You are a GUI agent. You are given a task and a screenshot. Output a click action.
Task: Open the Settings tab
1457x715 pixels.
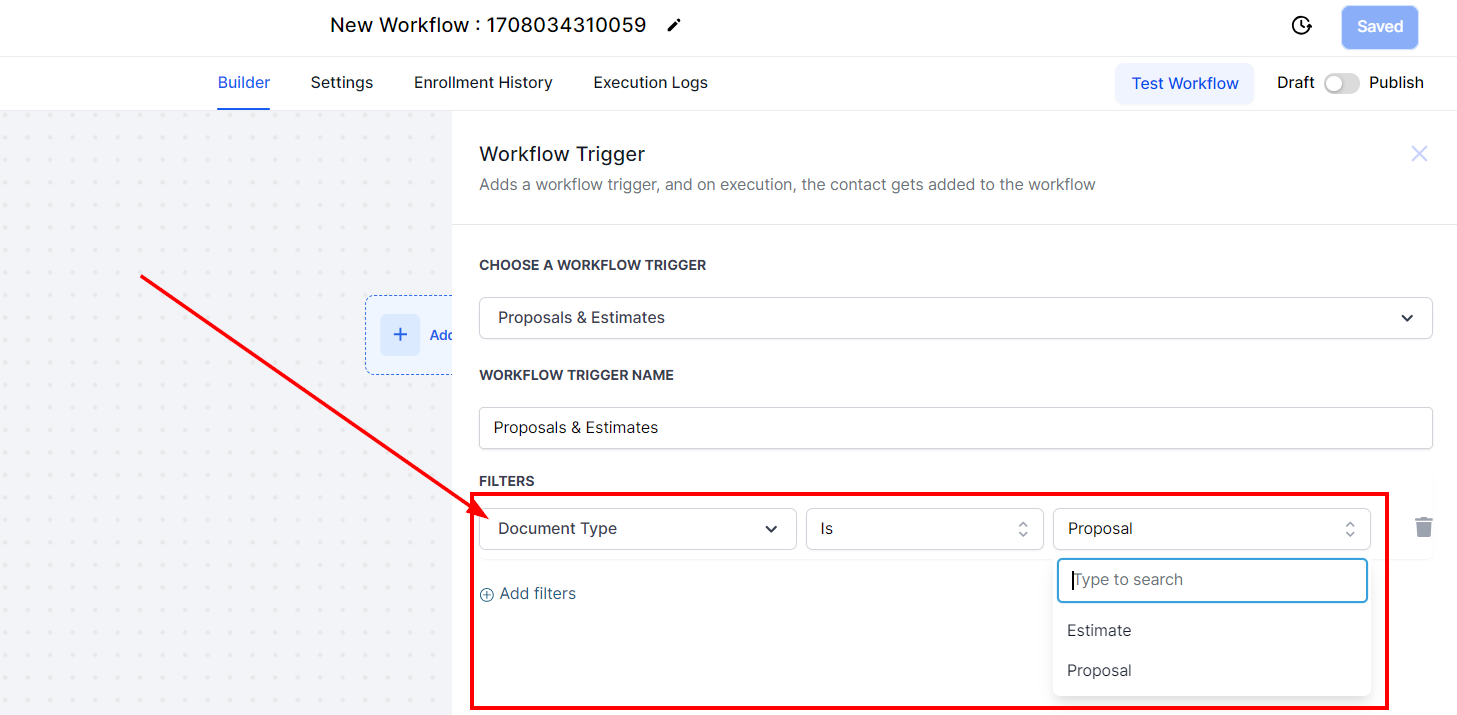click(x=342, y=83)
